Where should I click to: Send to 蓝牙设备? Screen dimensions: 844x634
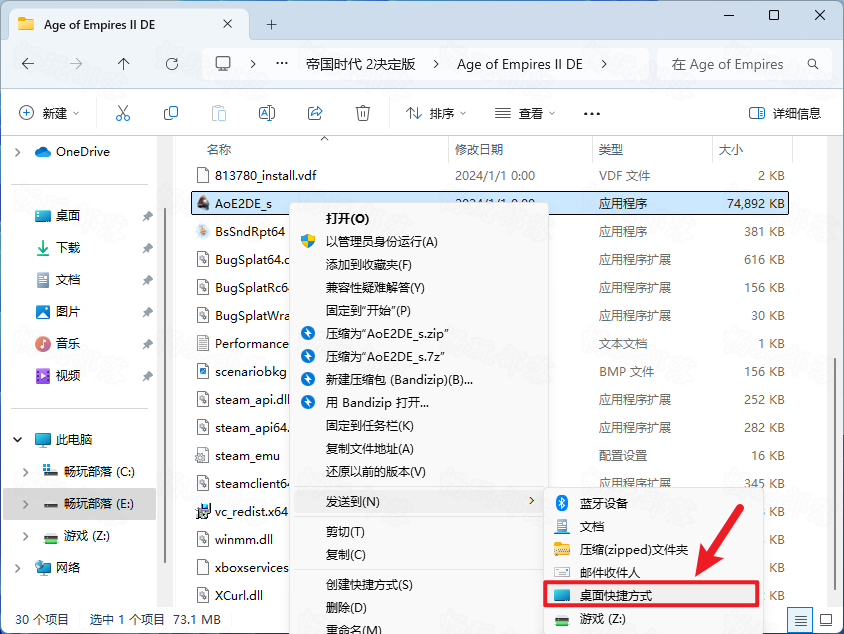pos(653,503)
